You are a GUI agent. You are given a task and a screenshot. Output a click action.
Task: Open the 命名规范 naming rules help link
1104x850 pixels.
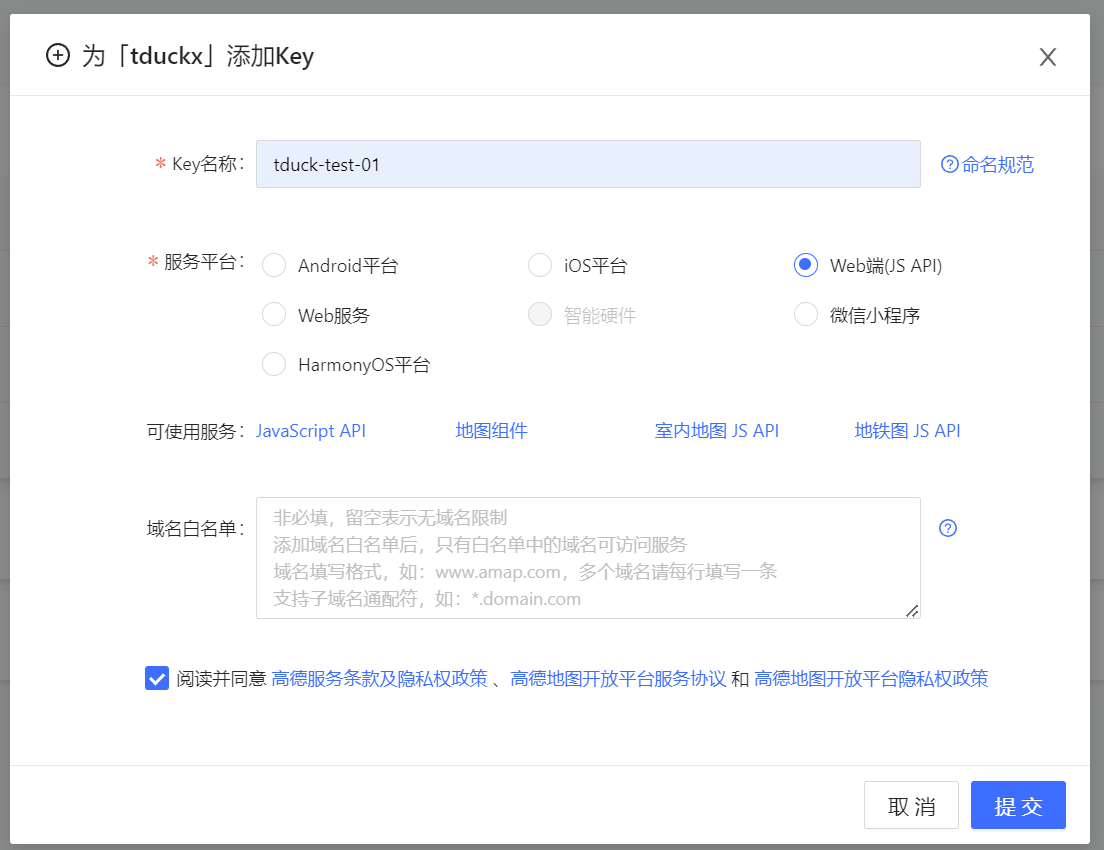(x=988, y=165)
